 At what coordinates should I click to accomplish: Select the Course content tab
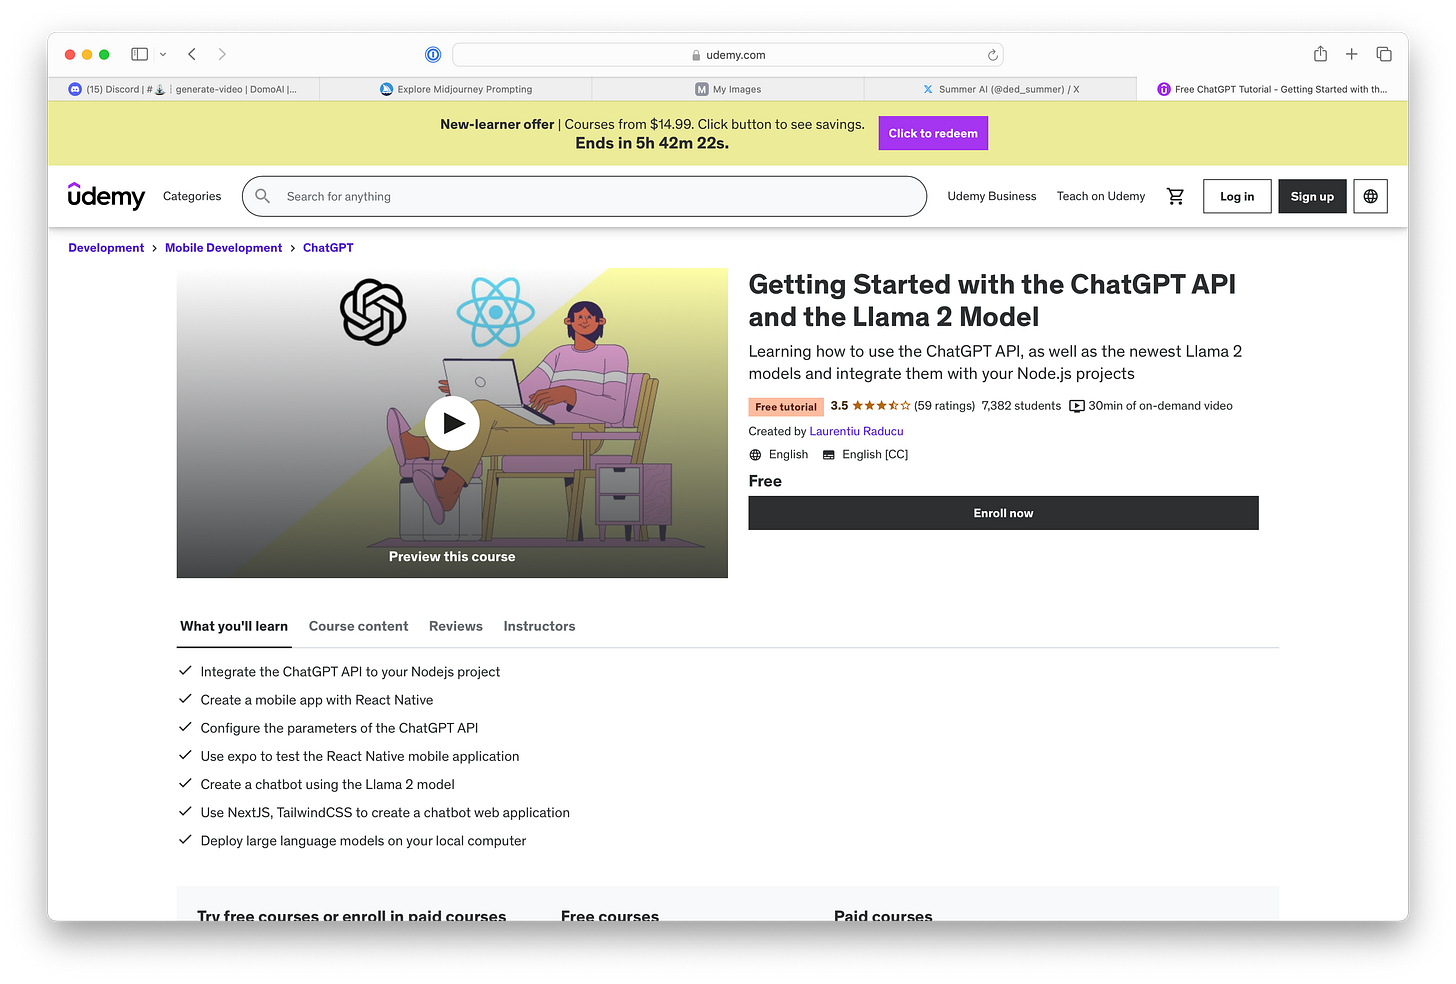click(358, 626)
